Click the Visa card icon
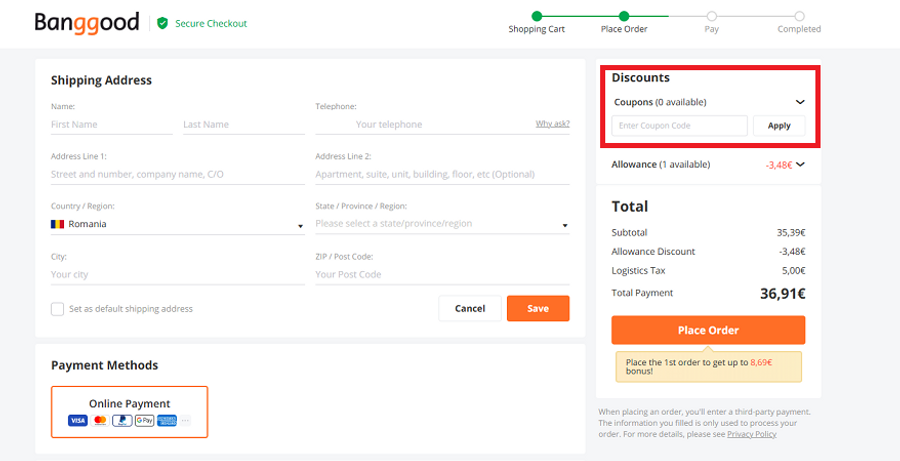This screenshot has width=900, height=461. [x=78, y=420]
